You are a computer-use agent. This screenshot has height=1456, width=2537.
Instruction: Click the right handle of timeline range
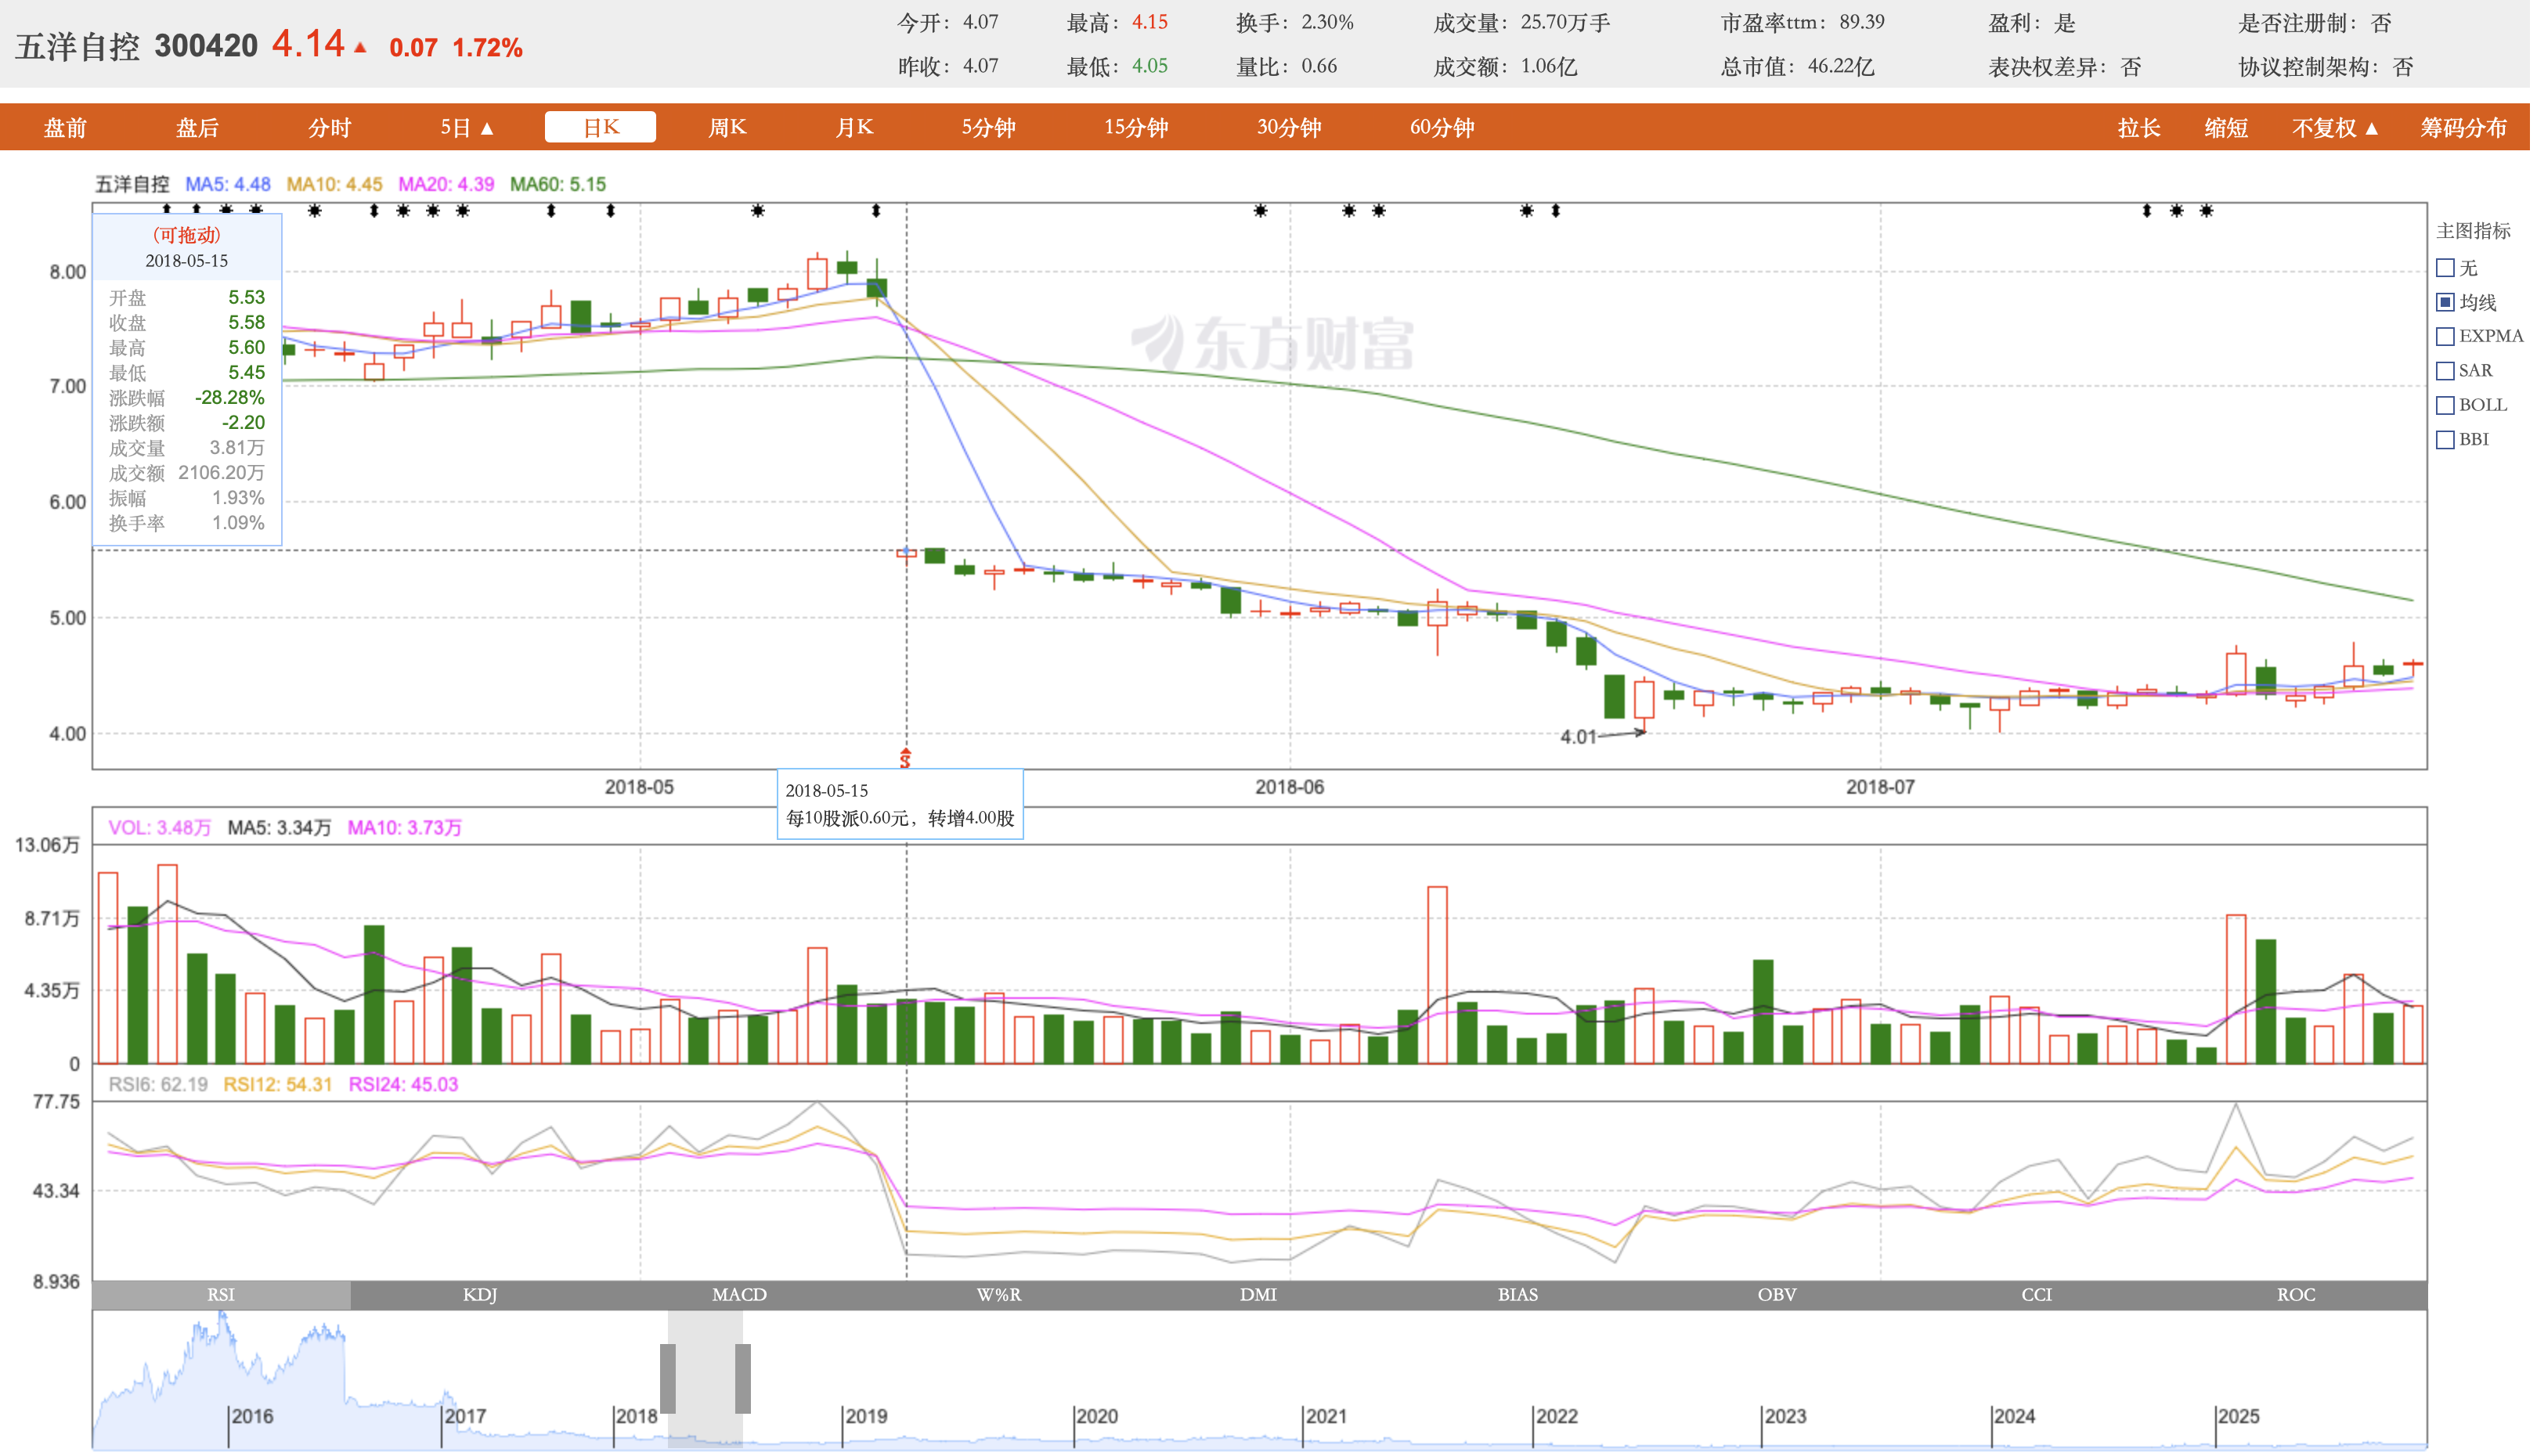tap(744, 1381)
